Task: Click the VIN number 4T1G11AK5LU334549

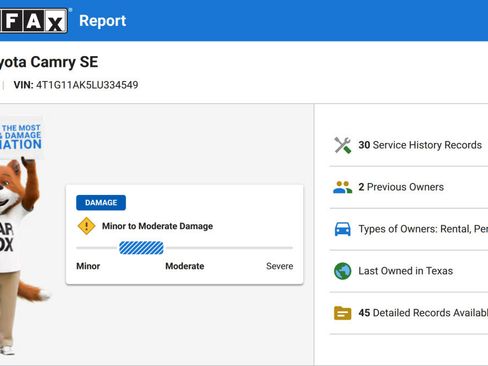Action: pyautogui.click(x=87, y=85)
